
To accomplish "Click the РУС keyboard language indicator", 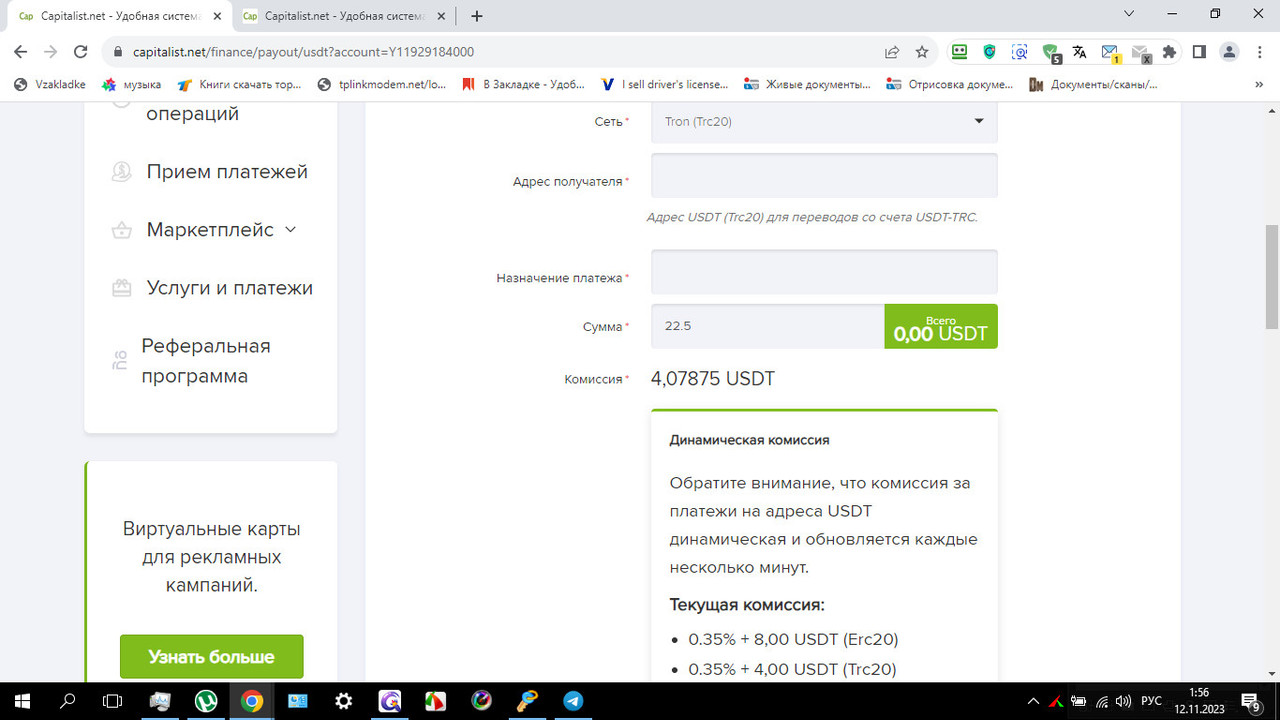I will pyautogui.click(x=1151, y=701).
